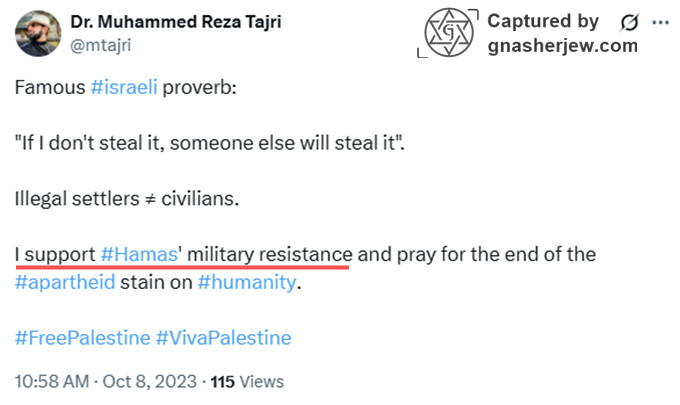
Task: Click the #VivaPalestine hashtag
Action: [223, 337]
